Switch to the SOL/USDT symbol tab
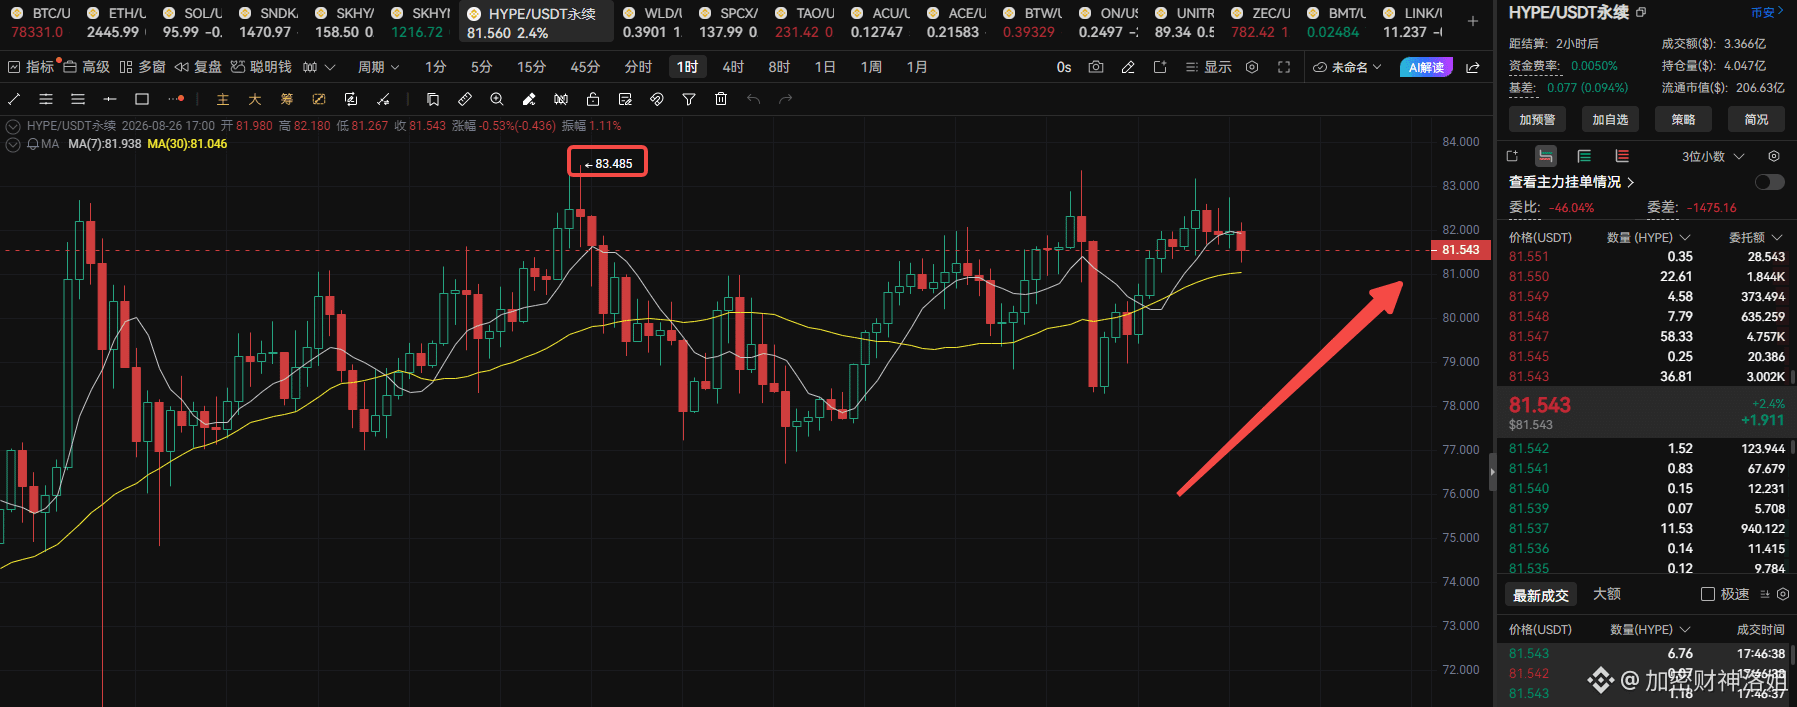The image size is (1797, 707). tap(193, 22)
